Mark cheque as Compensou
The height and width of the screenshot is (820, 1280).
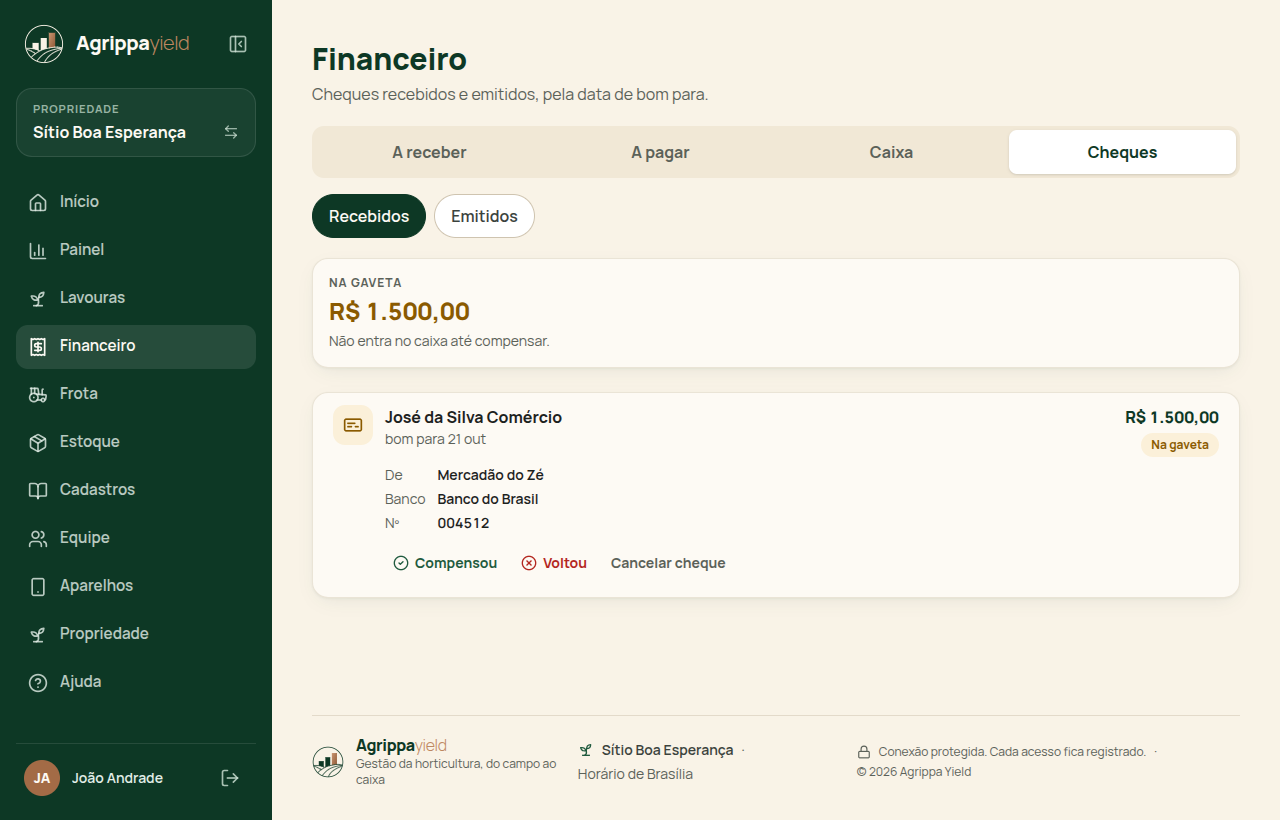[445, 563]
